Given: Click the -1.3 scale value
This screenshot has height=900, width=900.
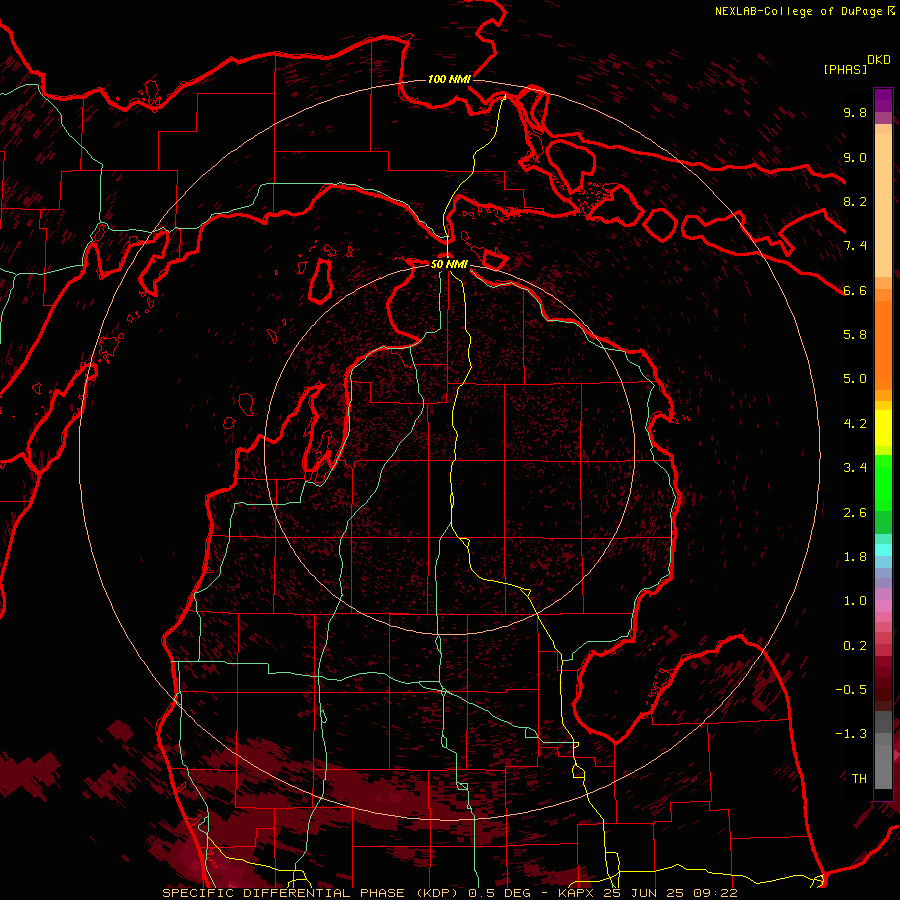Looking at the screenshot, I should (851, 734).
